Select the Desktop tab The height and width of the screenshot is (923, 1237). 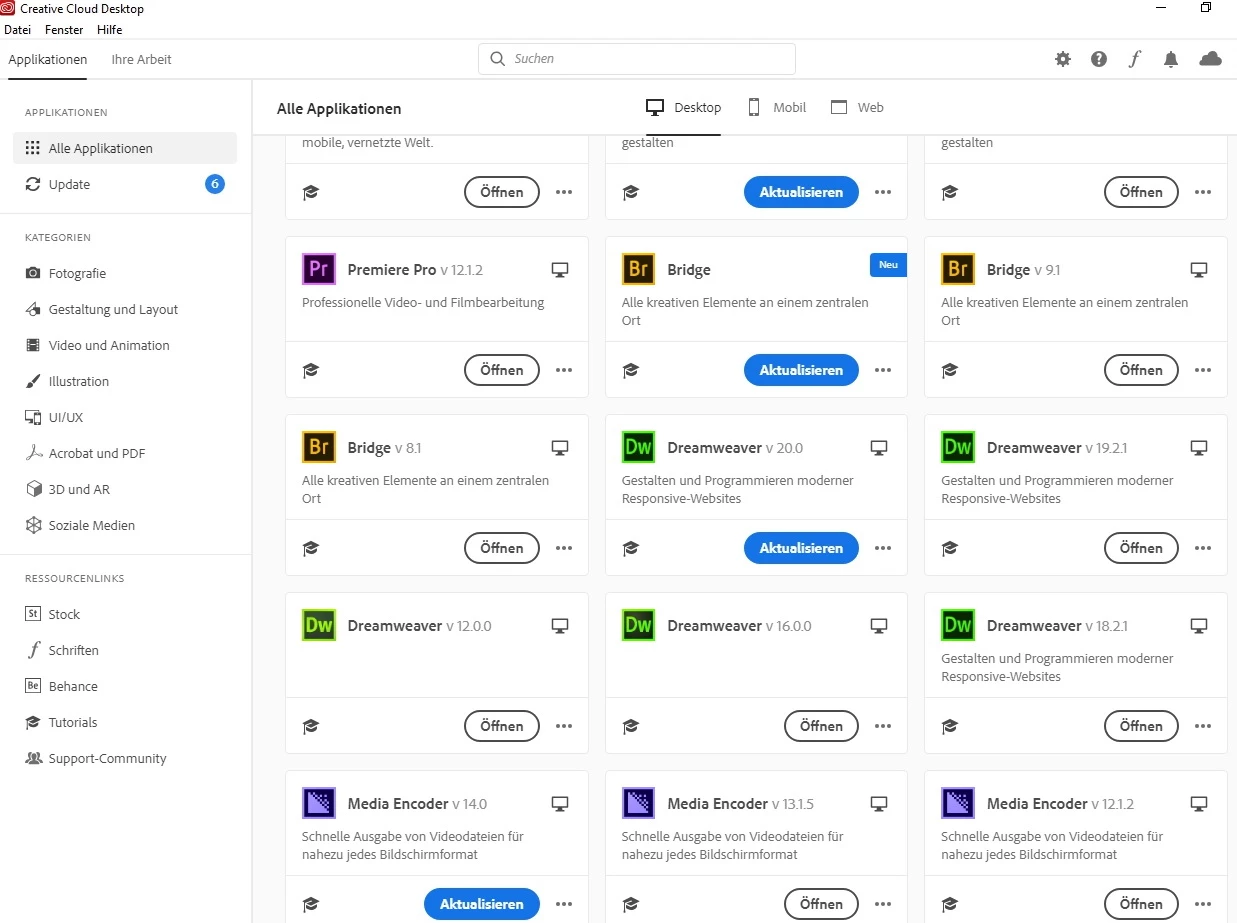coord(684,107)
